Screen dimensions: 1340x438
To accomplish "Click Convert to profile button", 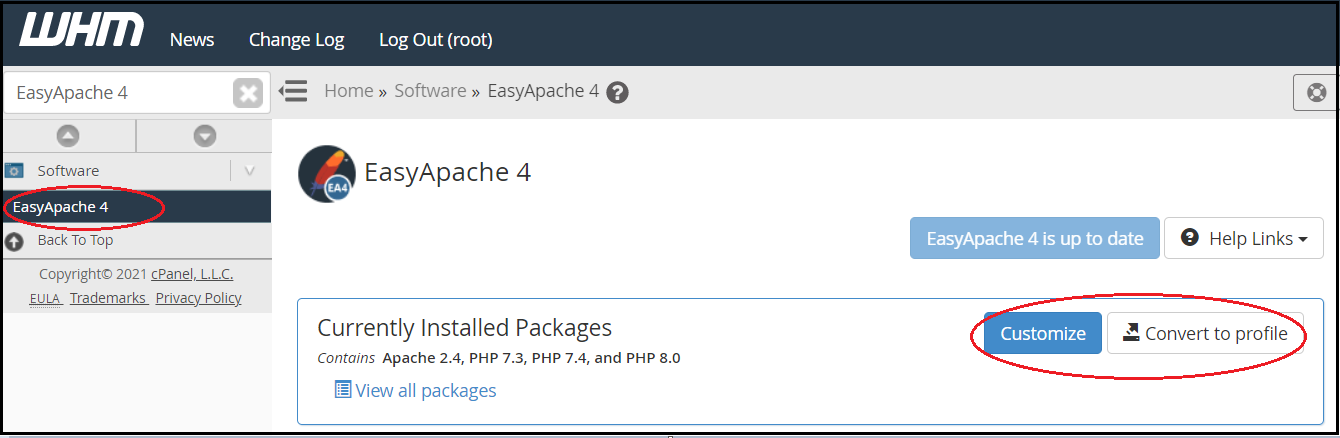I will point(1205,333).
